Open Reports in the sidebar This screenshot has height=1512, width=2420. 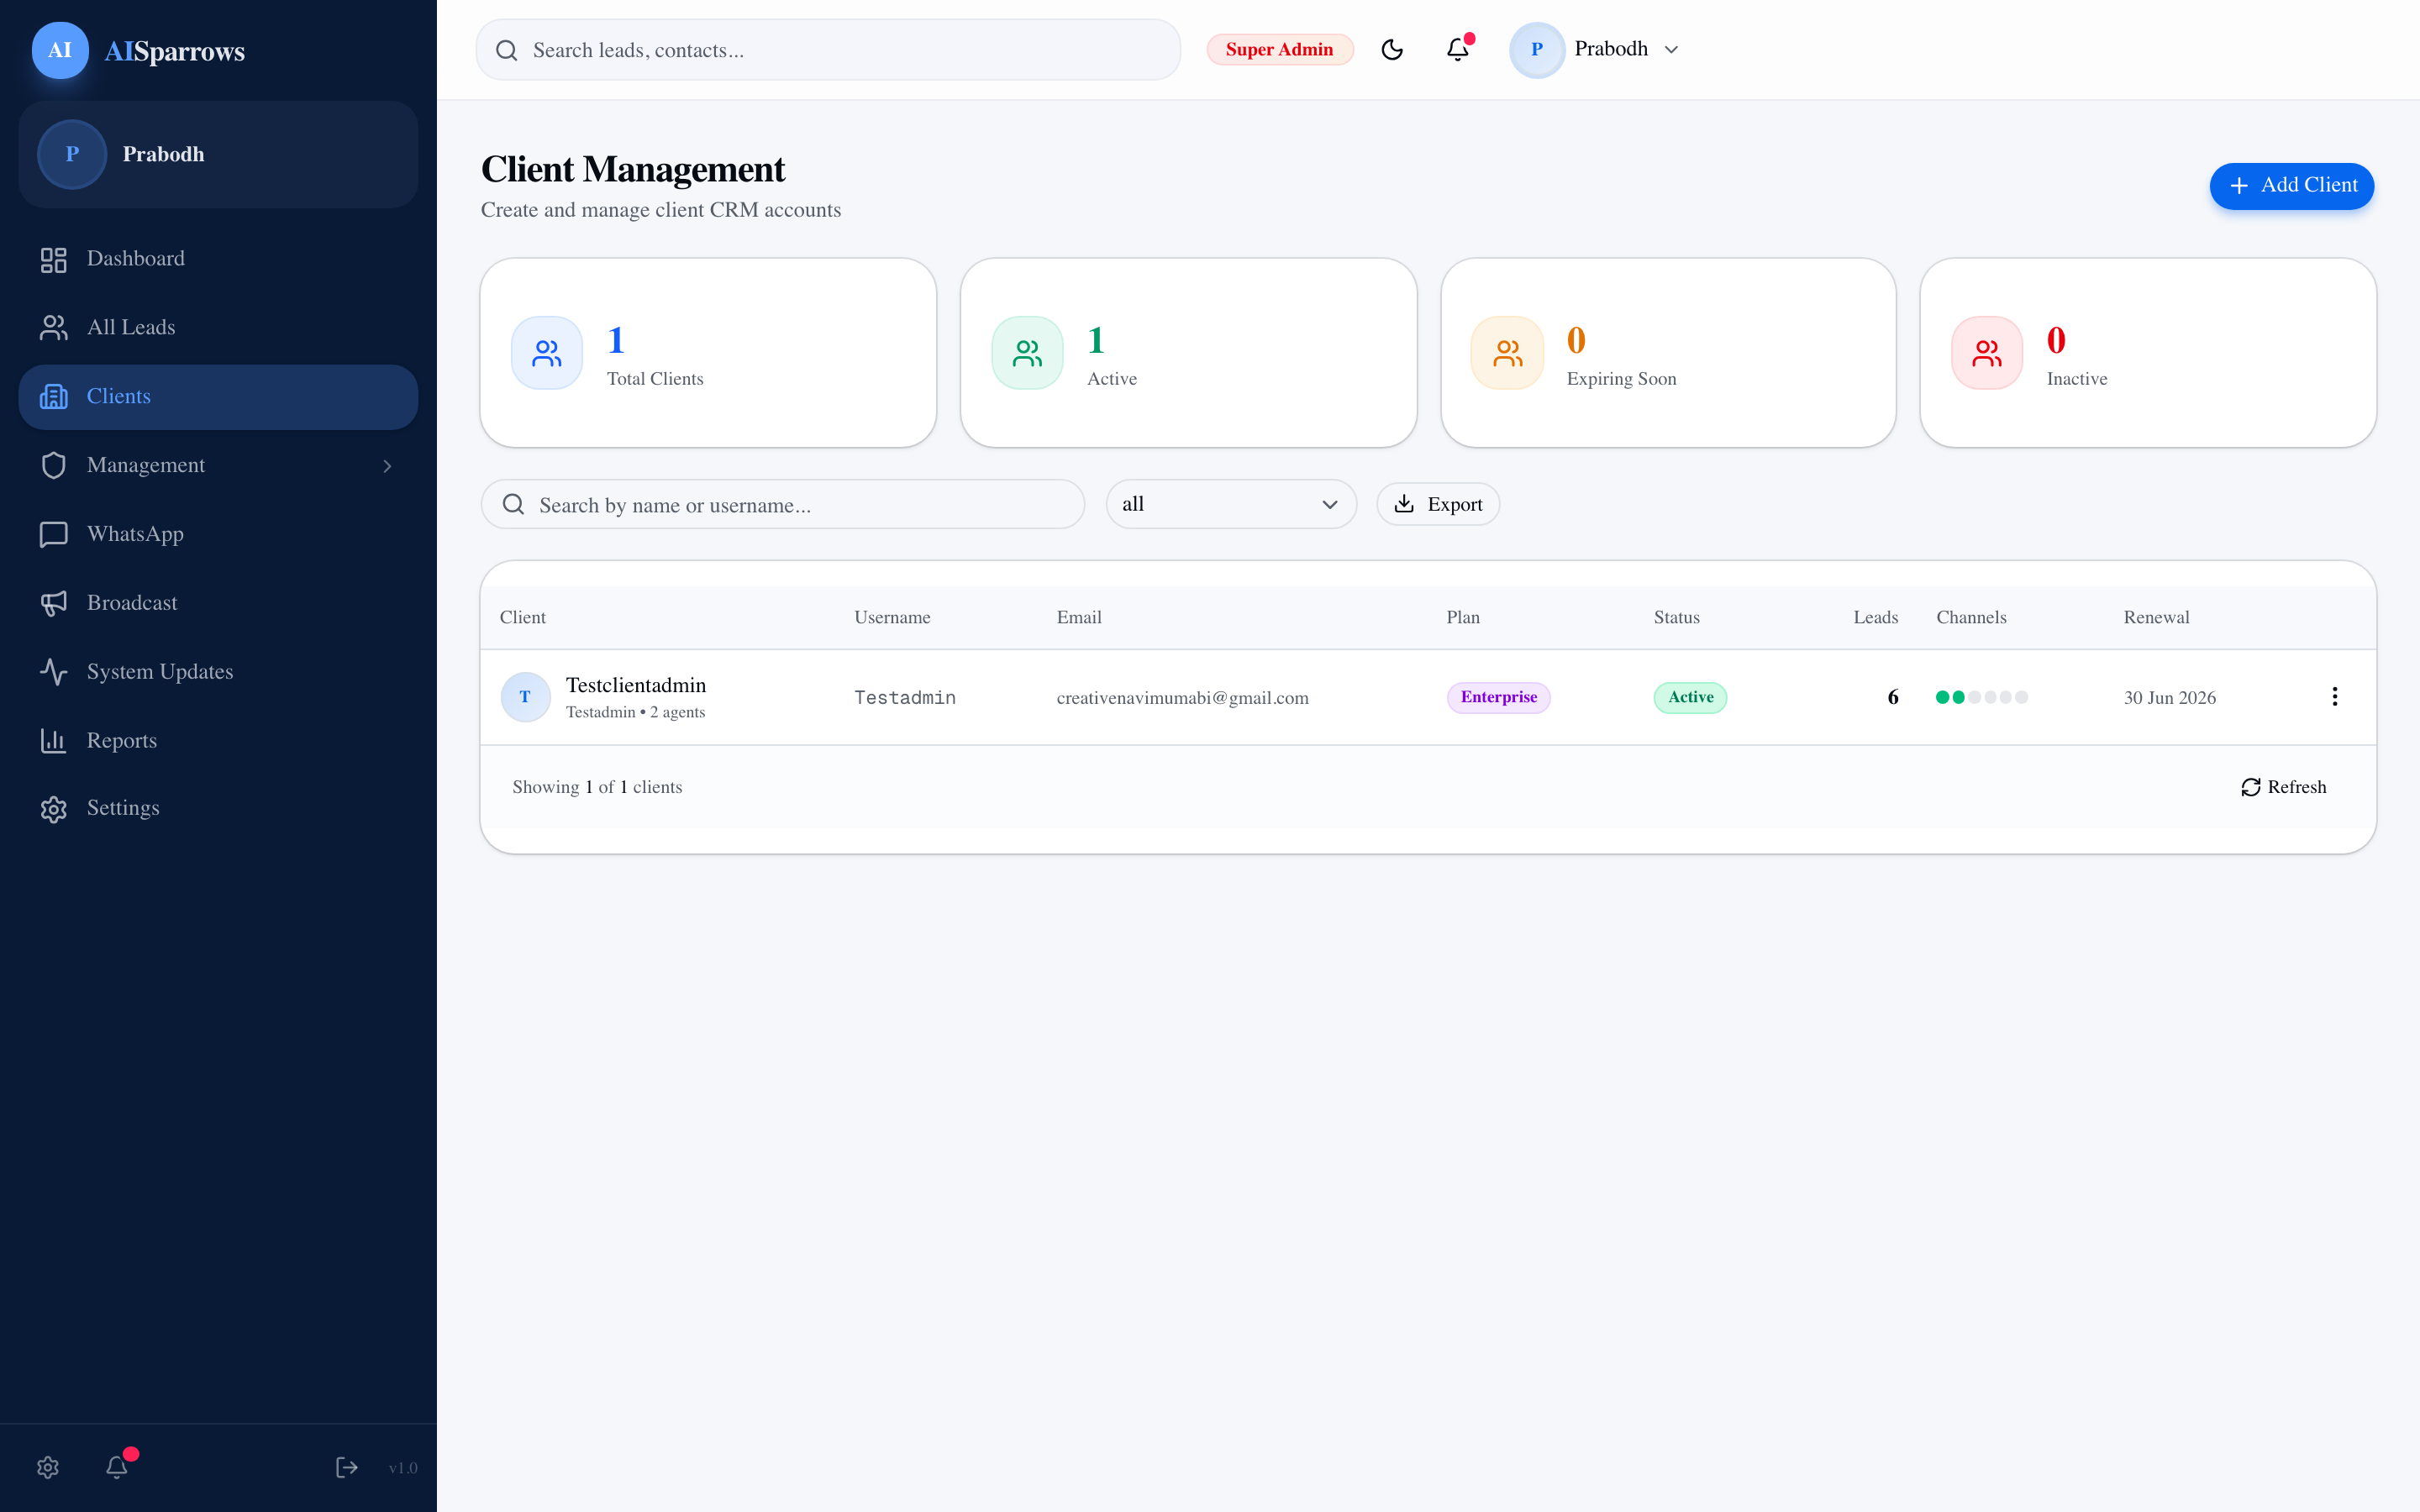tap(218, 741)
